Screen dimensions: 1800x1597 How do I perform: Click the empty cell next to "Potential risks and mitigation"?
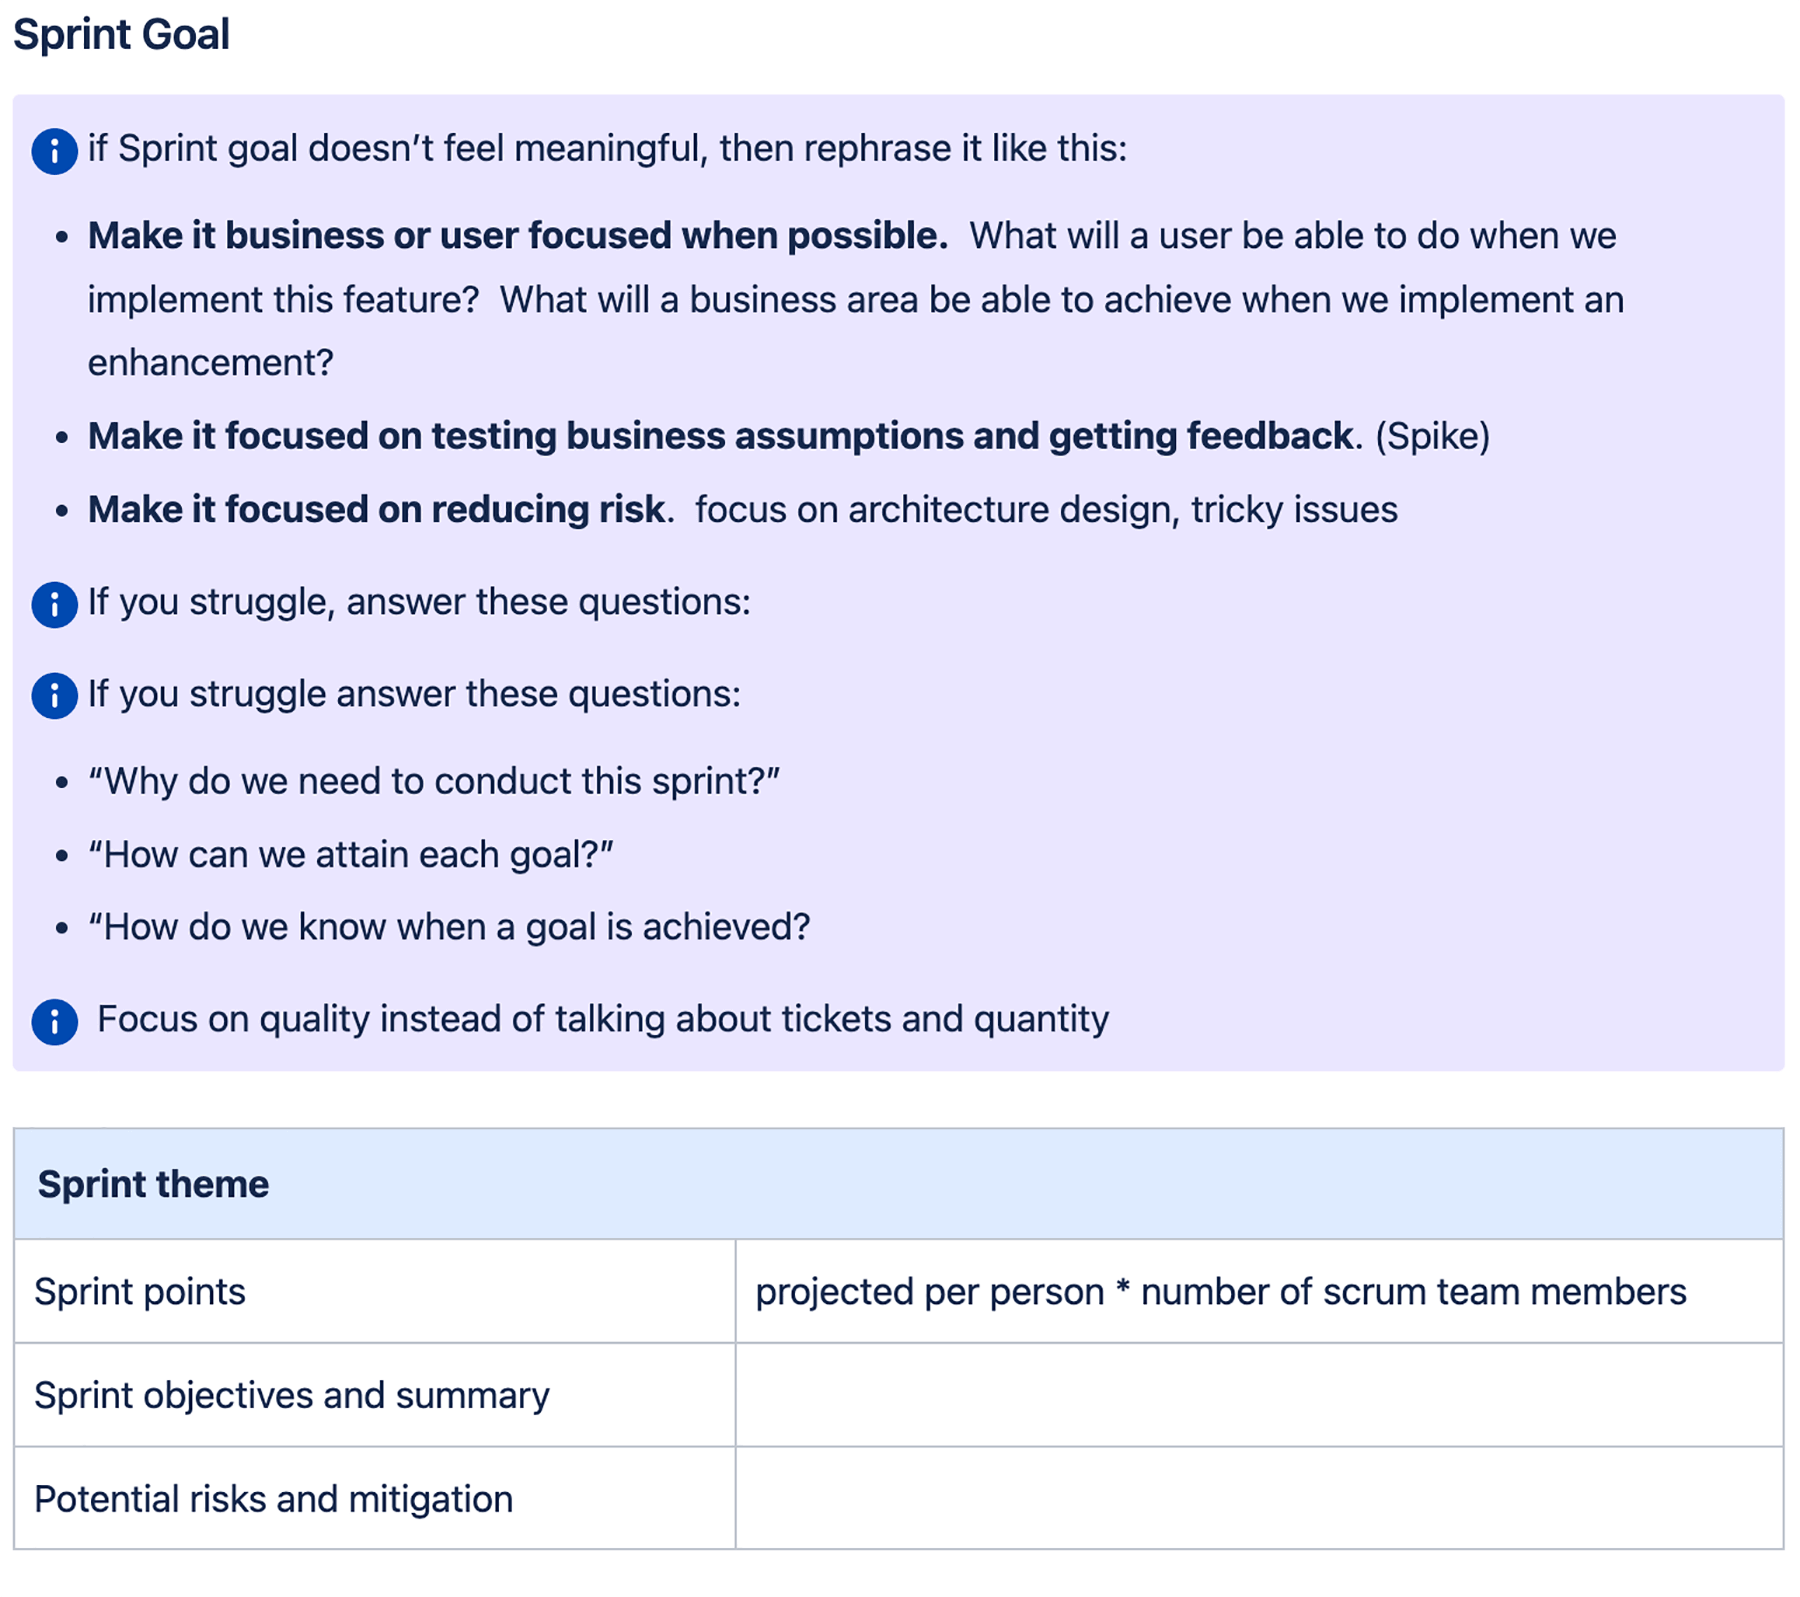[1258, 1499]
